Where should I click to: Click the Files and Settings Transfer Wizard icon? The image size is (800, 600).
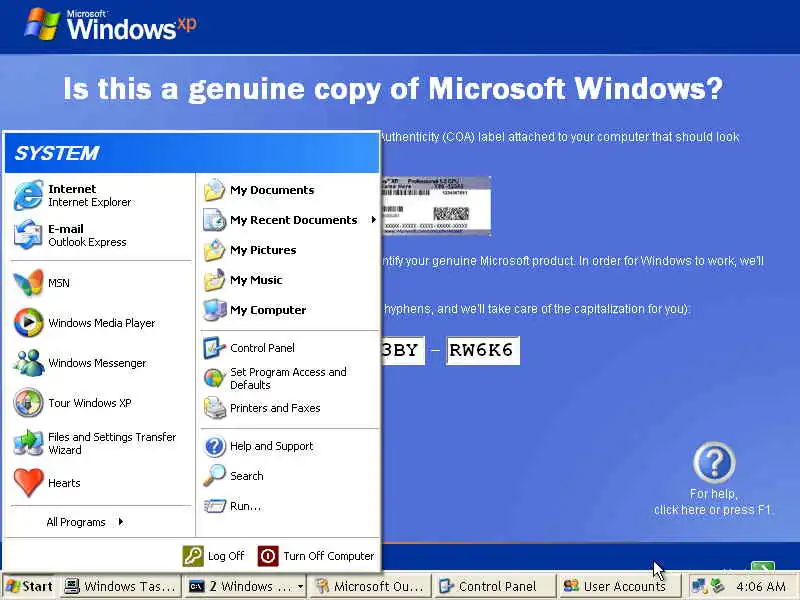[x=28, y=442]
